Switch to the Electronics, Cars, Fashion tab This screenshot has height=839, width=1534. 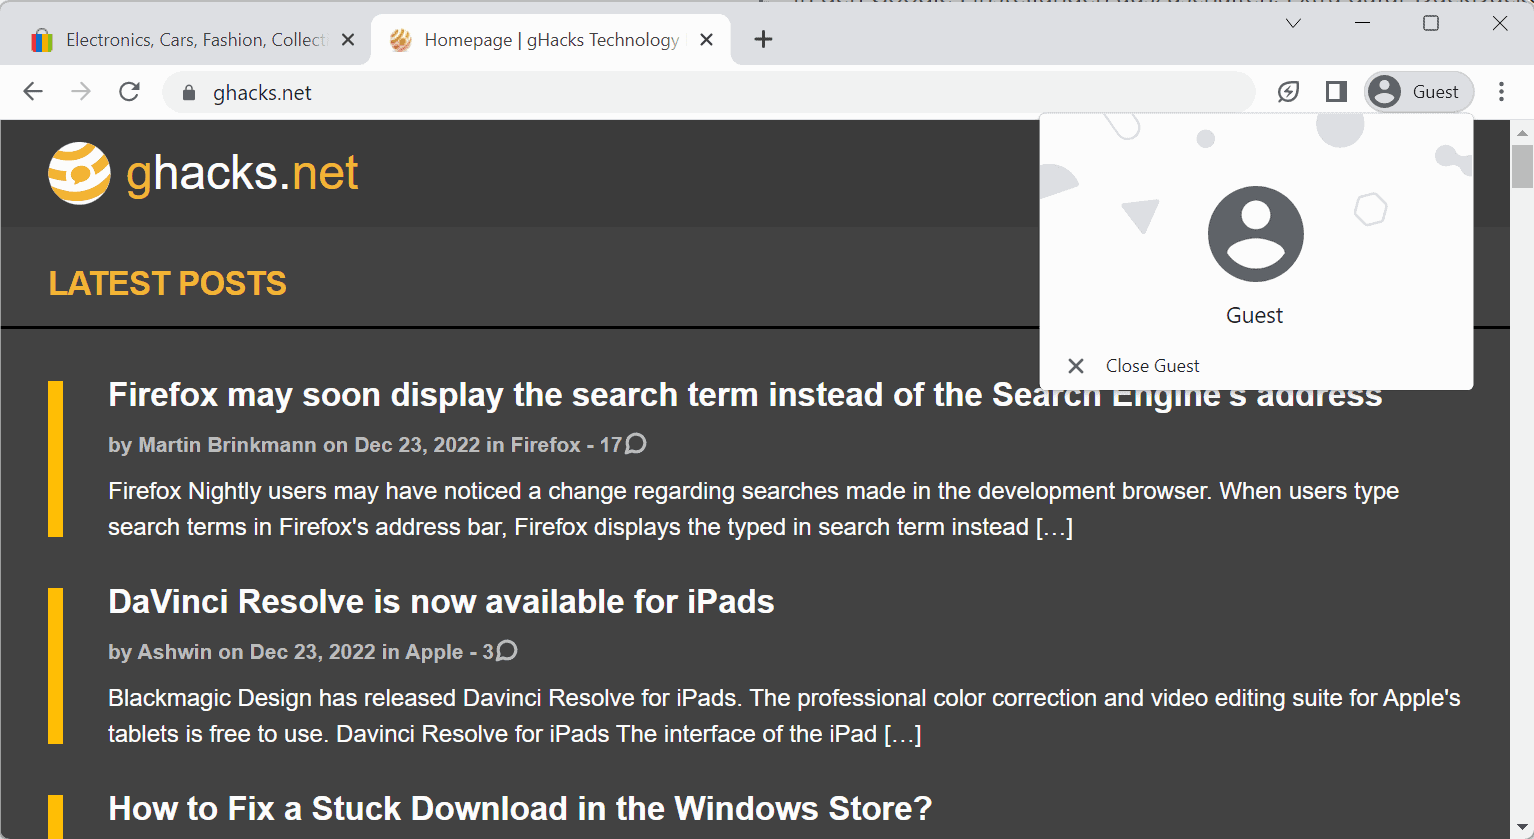(x=190, y=40)
